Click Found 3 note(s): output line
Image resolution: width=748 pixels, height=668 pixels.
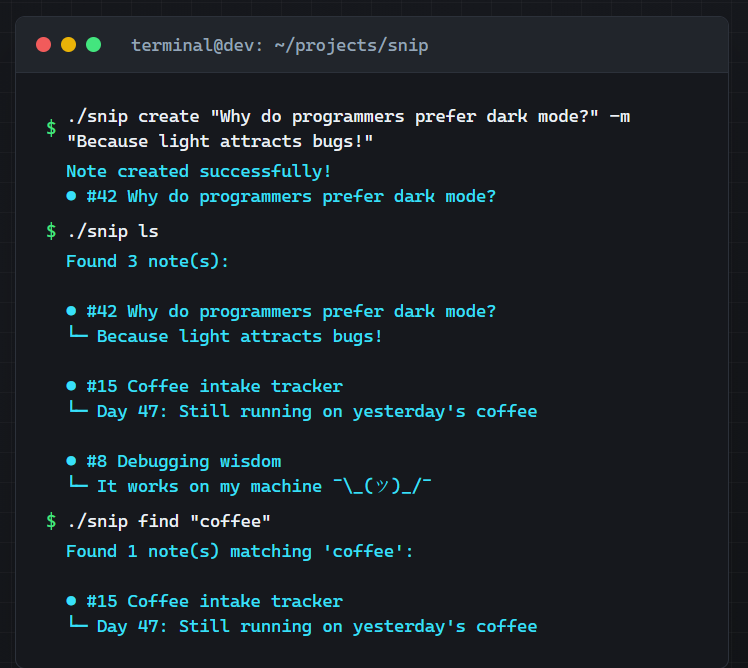pos(147,261)
